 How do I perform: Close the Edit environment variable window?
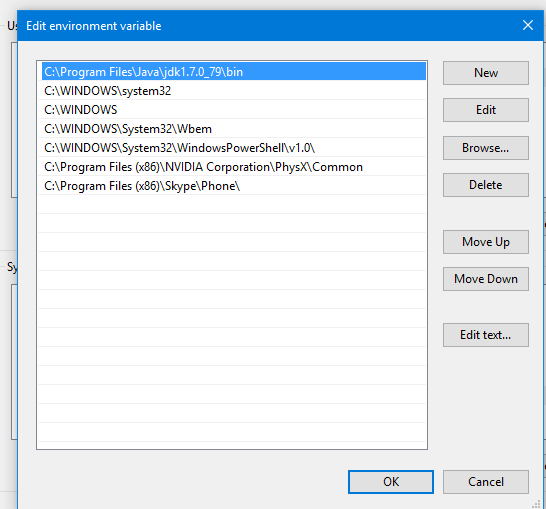click(528, 25)
